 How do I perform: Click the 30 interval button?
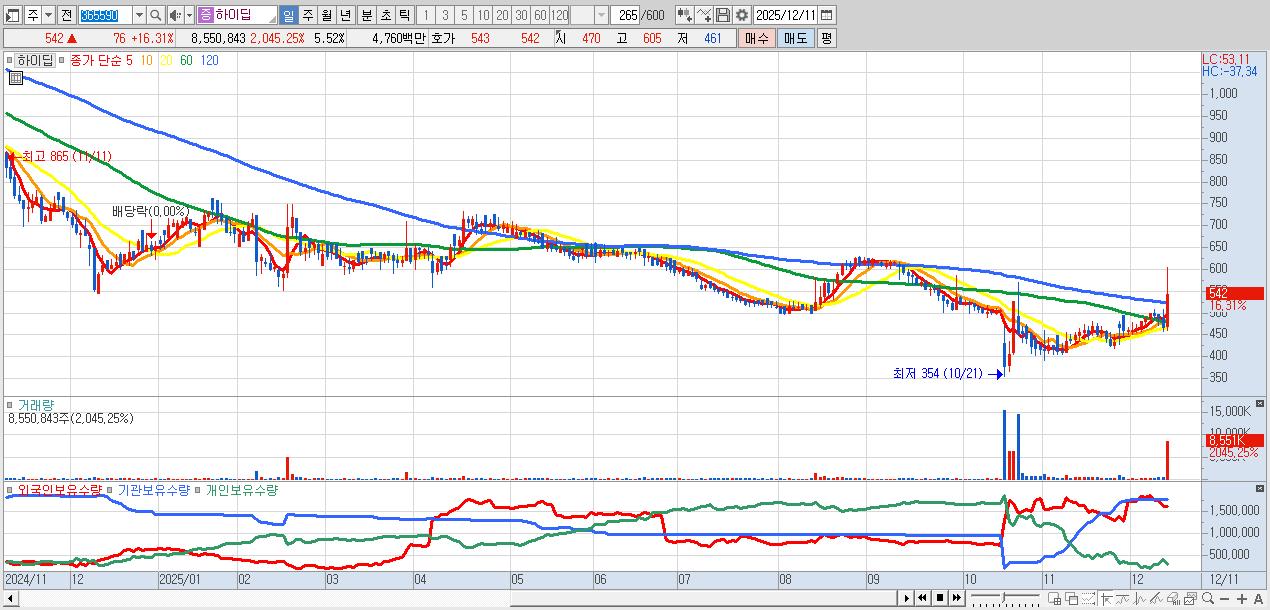522,15
